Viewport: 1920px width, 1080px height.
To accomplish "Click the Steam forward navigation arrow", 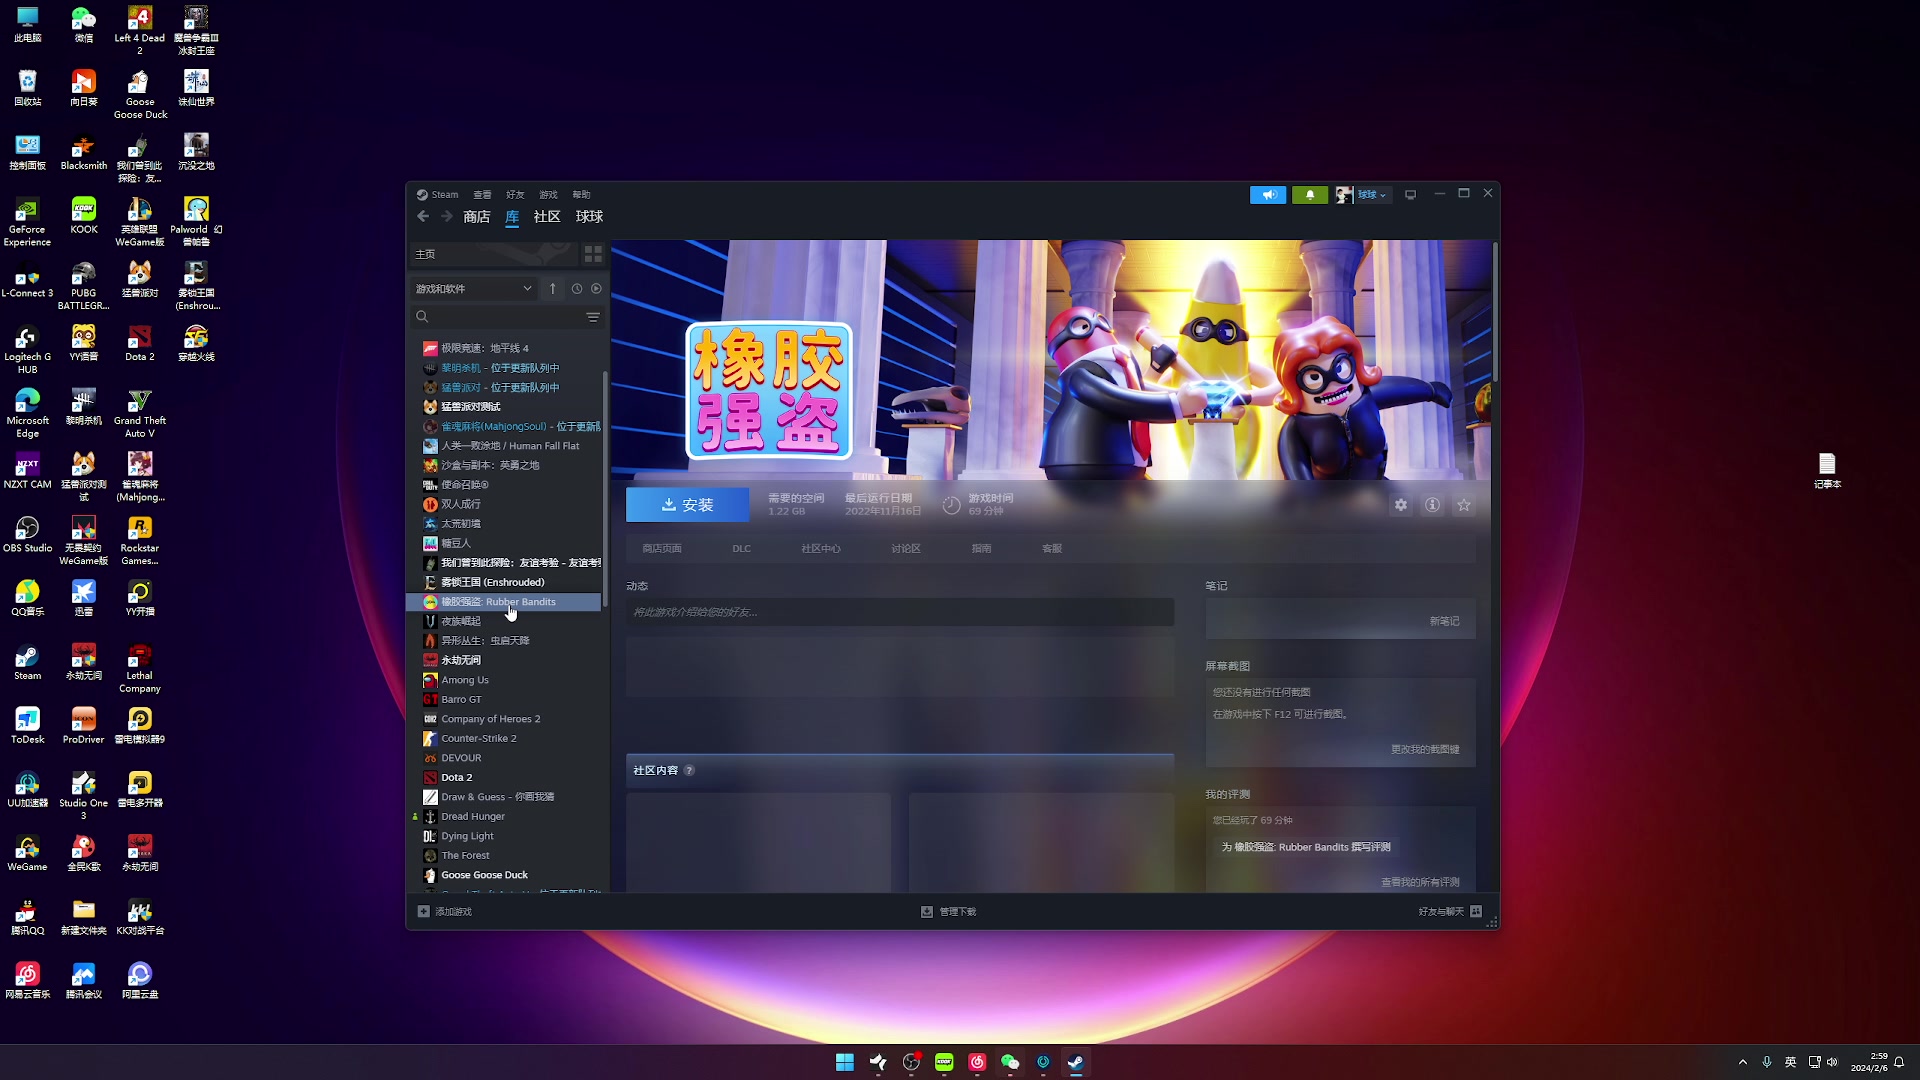I will 447,217.
